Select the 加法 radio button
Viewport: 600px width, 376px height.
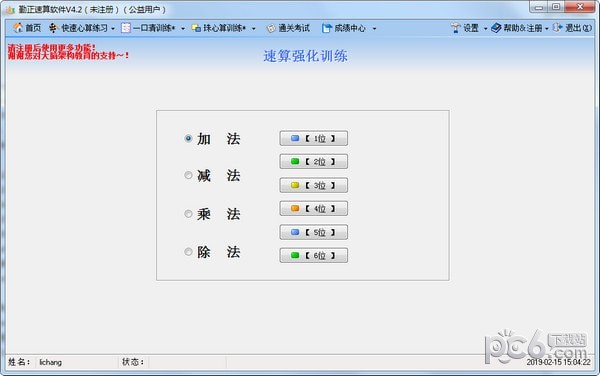point(188,138)
